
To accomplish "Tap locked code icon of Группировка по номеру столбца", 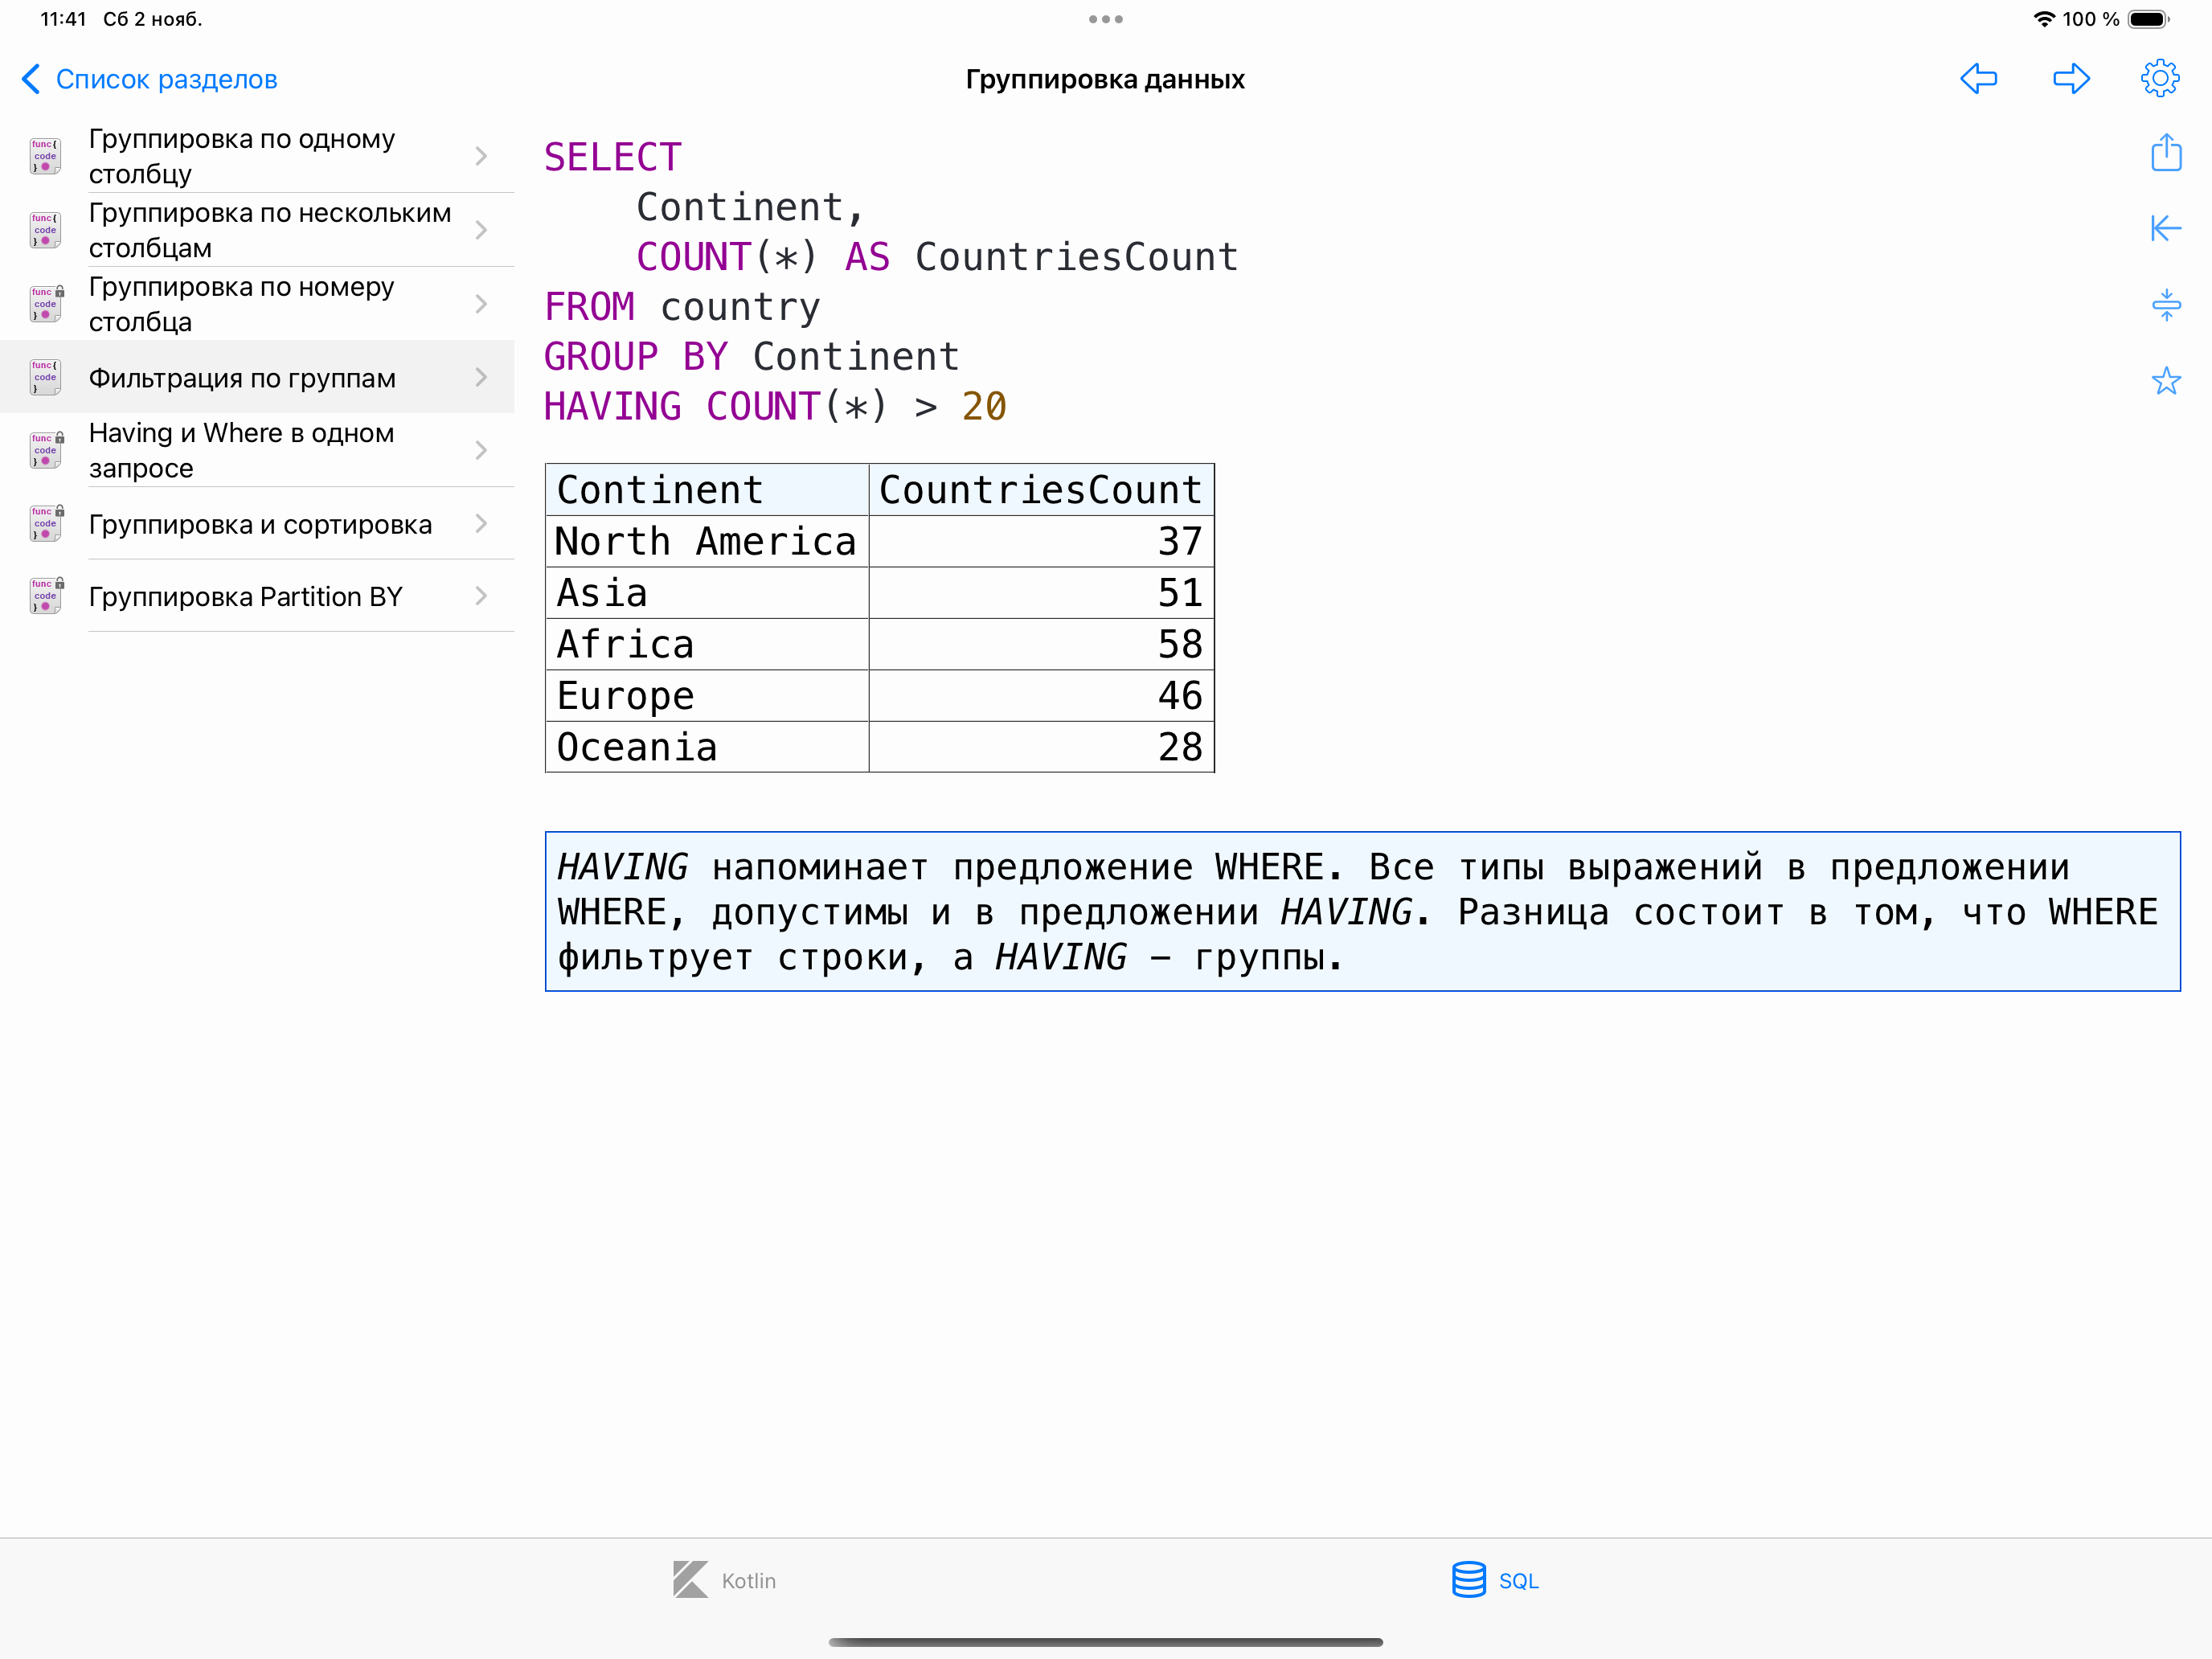I will coord(45,304).
